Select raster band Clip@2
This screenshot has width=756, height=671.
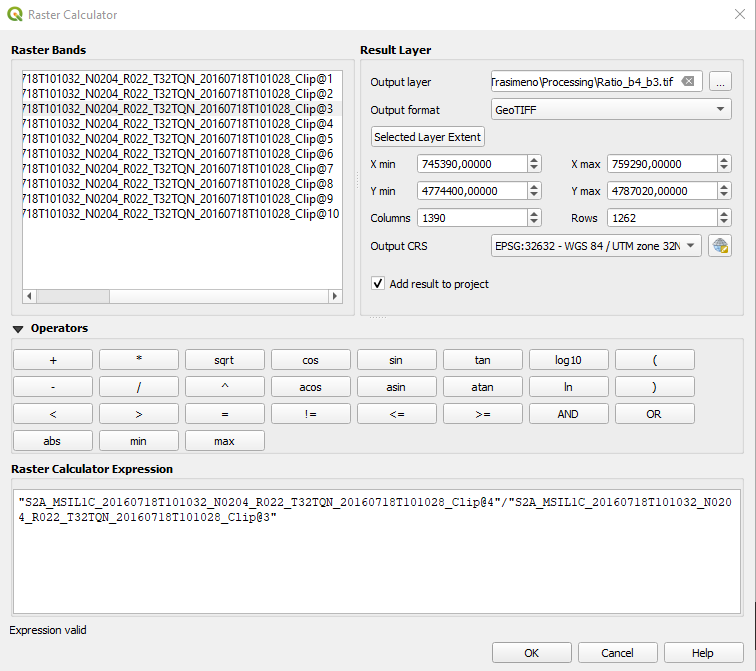[182, 94]
